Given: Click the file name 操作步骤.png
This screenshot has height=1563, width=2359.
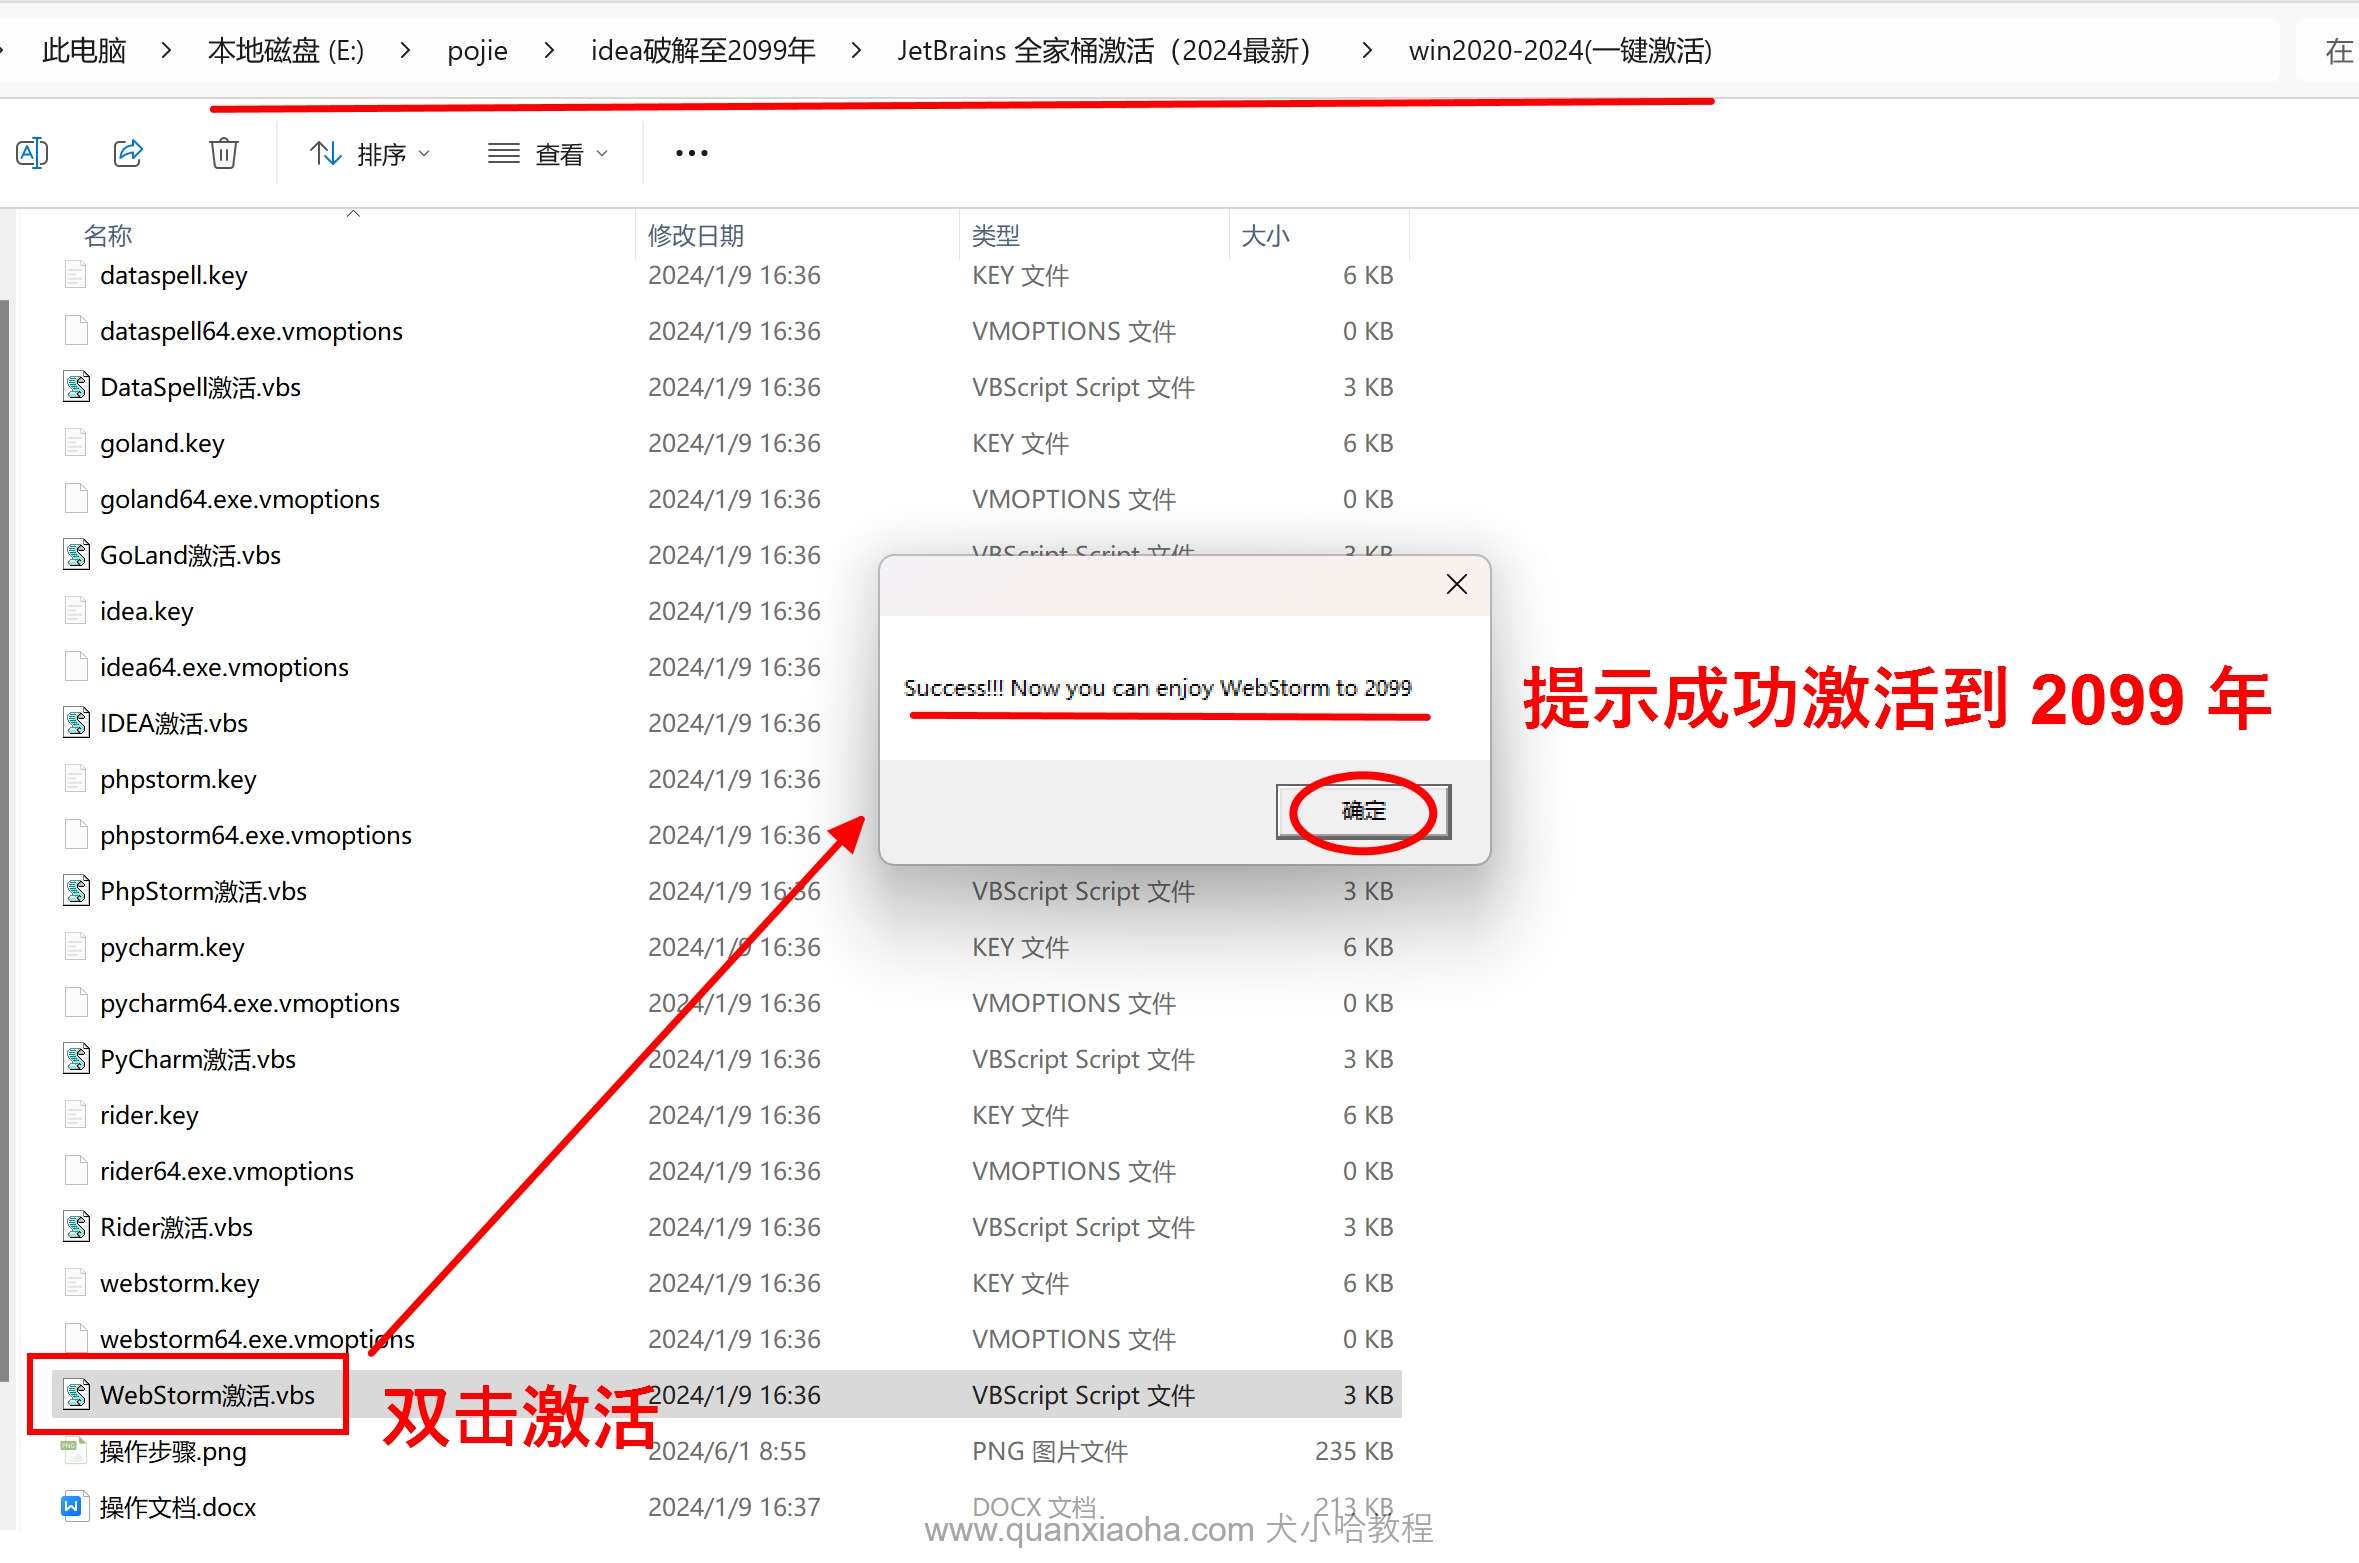Looking at the screenshot, I should point(173,1451).
